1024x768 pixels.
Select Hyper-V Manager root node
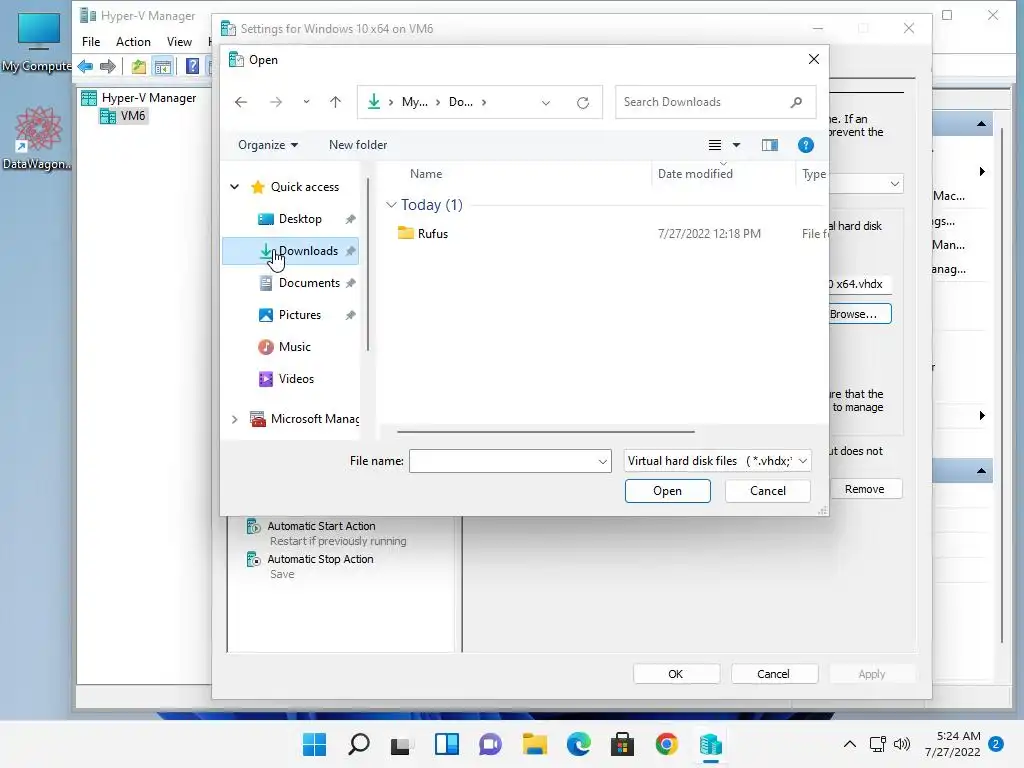click(x=138, y=98)
